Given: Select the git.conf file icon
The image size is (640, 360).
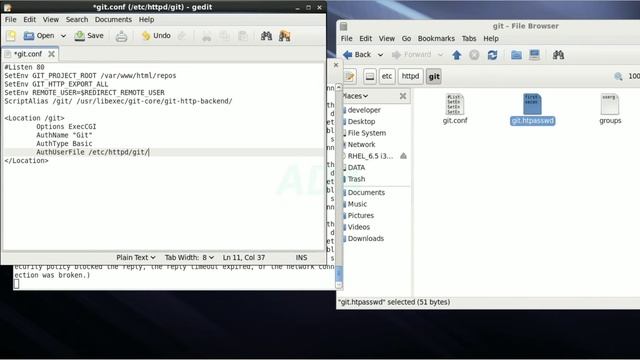Looking at the screenshot, I should click(455, 109).
